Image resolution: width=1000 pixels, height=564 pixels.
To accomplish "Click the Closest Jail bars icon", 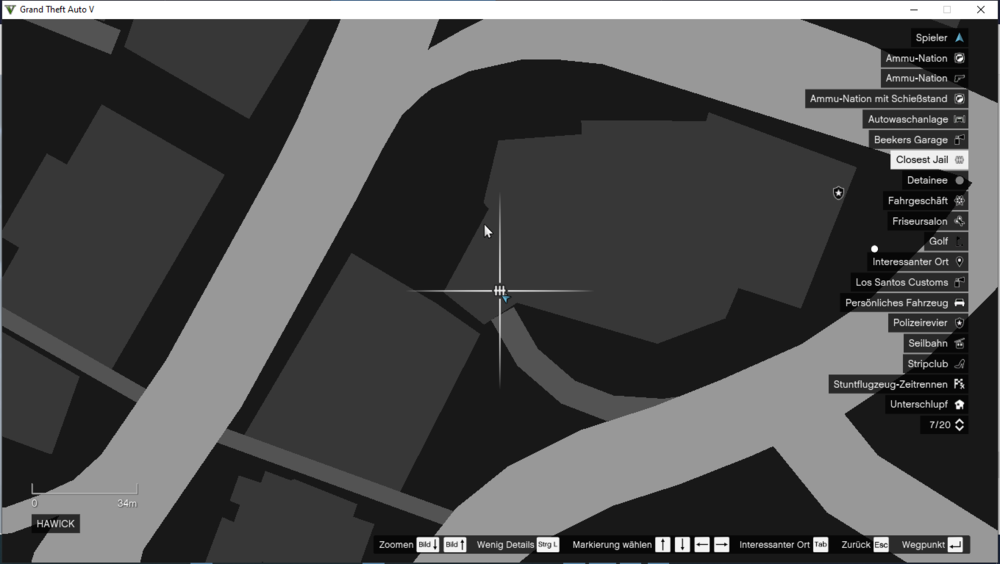I will 959,160.
